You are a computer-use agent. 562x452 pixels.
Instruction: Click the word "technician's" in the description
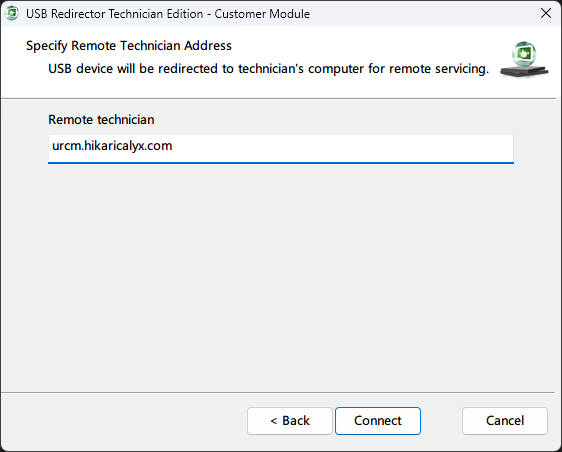[271, 68]
